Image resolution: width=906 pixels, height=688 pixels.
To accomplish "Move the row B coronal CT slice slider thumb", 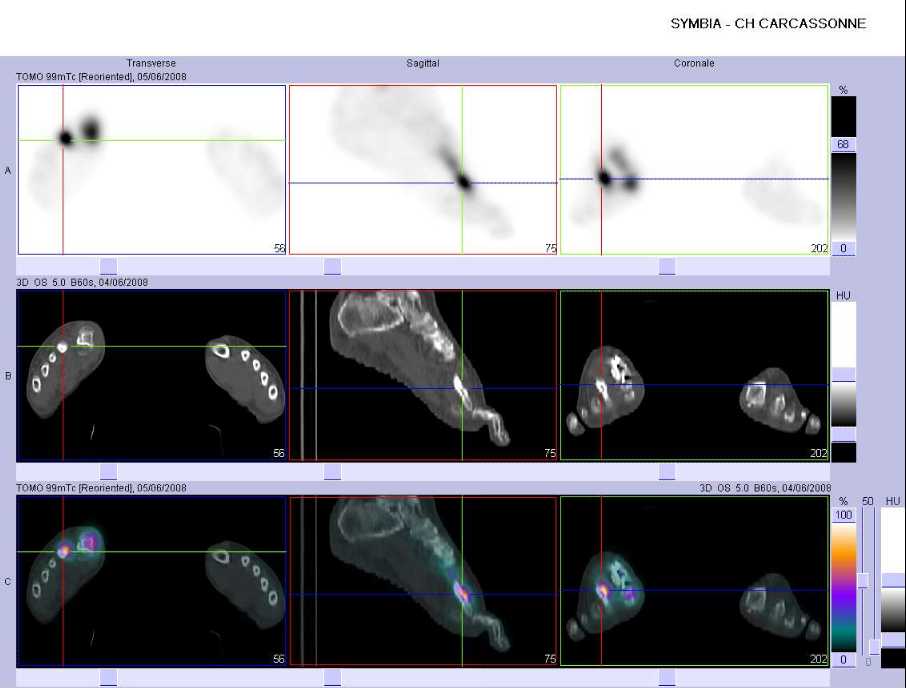I will (667, 471).
